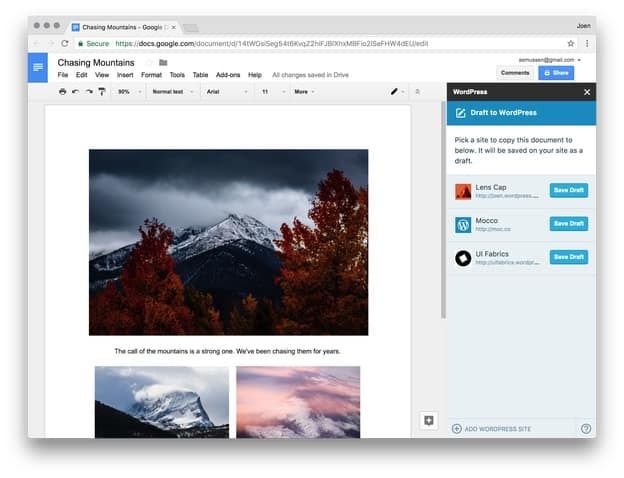The height and width of the screenshot is (478, 624).
Task: Select the paint format tool
Action: 101,92
